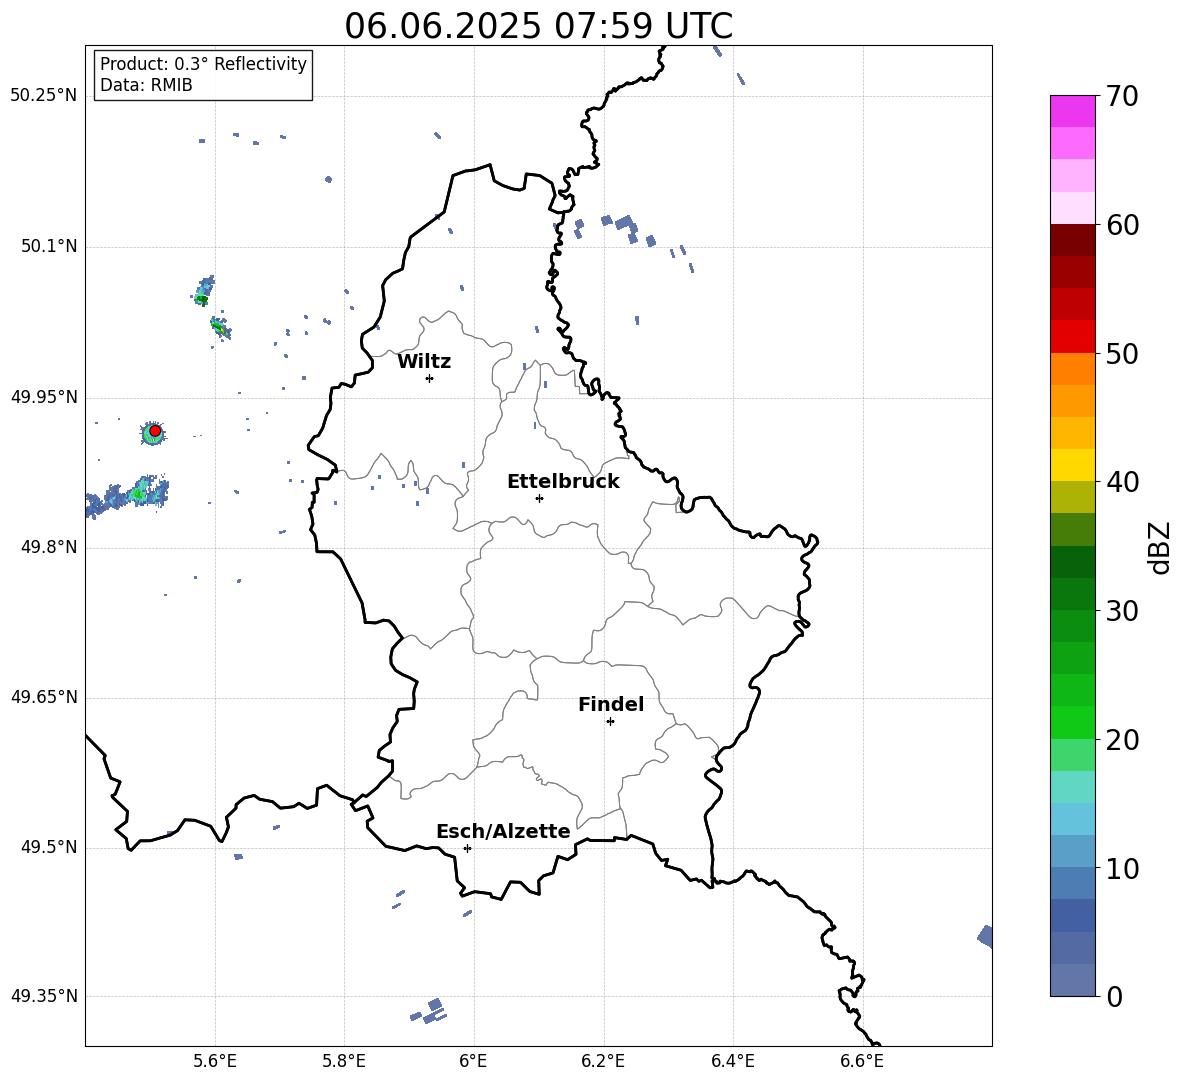The width and height of the screenshot is (1184, 1081).
Task: Click the red radar echo dot
Action: click(x=155, y=431)
